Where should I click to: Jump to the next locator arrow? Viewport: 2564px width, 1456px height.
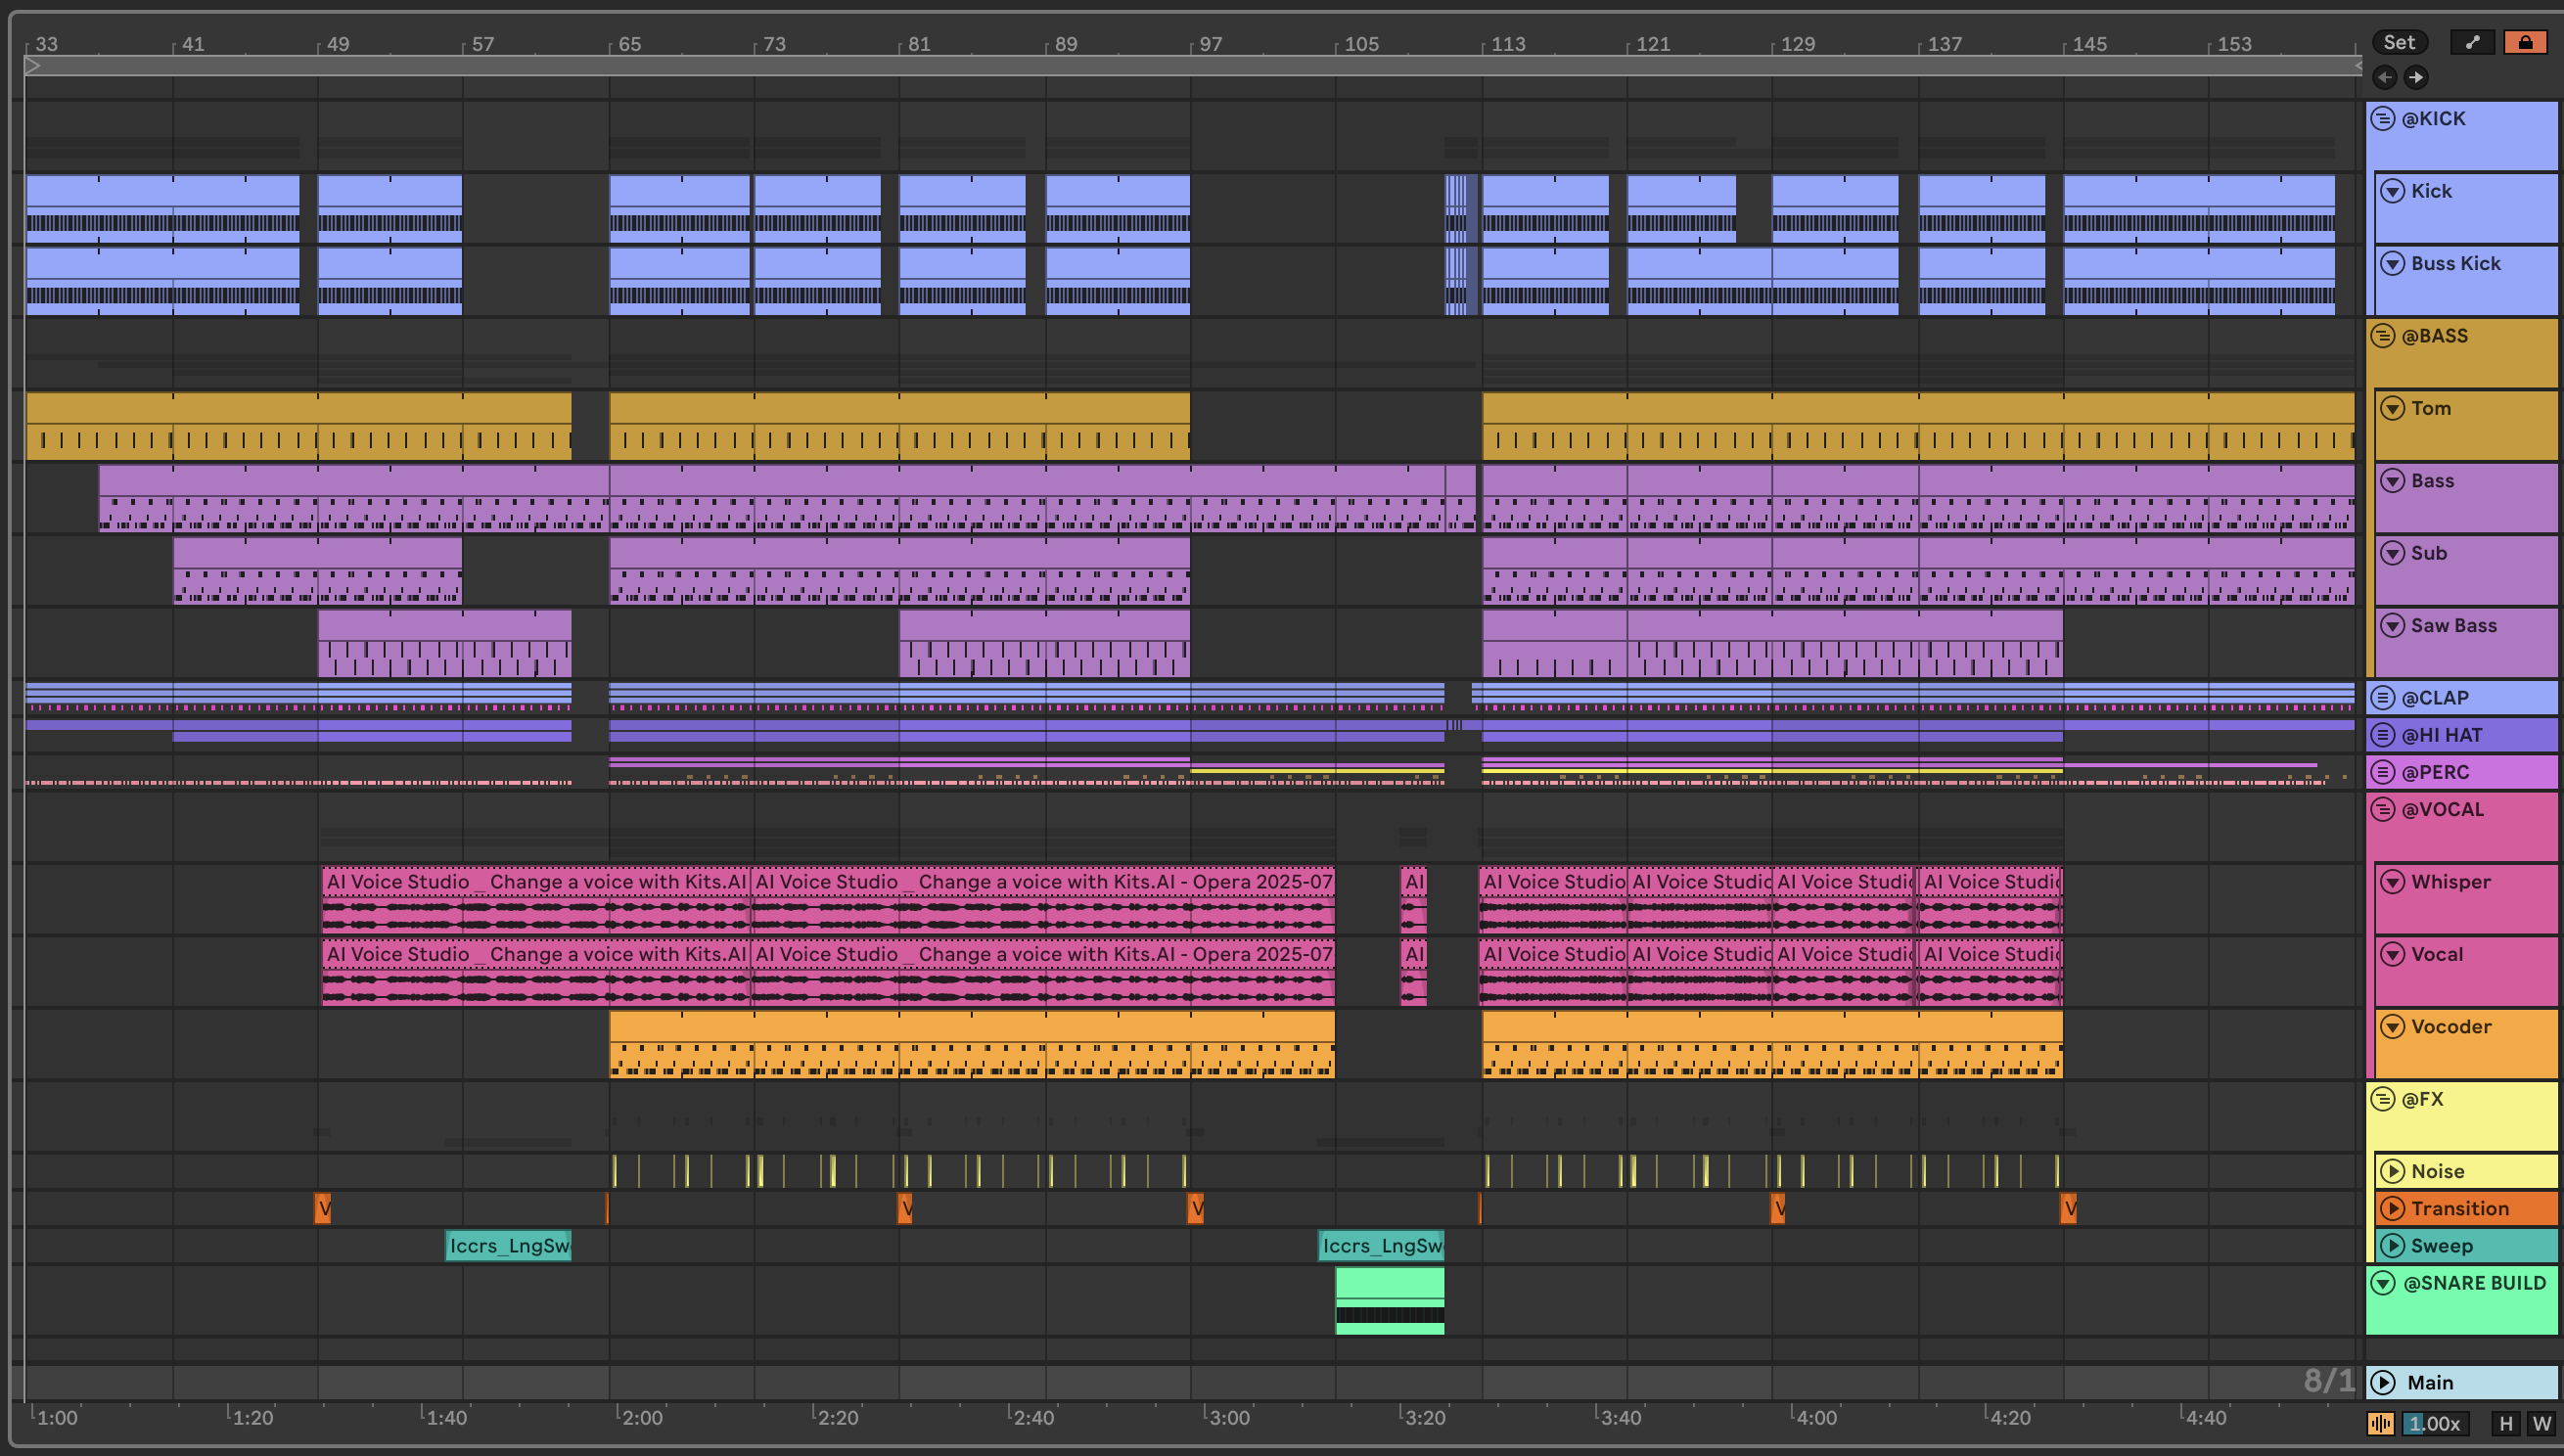click(2416, 77)
